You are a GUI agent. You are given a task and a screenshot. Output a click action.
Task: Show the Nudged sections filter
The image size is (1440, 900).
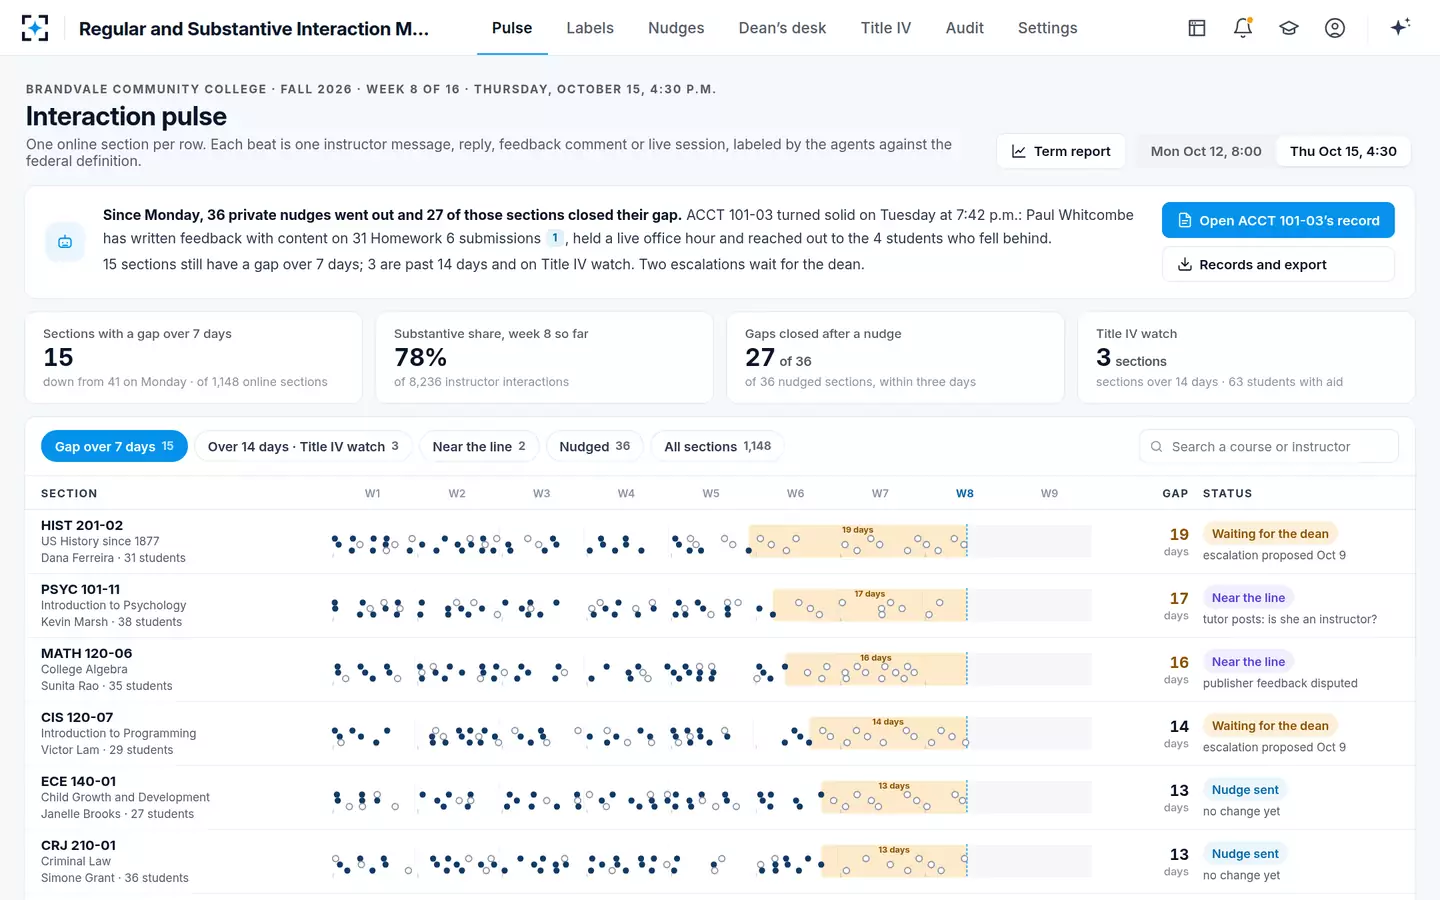pyautogui.click(x=595, y=446)
